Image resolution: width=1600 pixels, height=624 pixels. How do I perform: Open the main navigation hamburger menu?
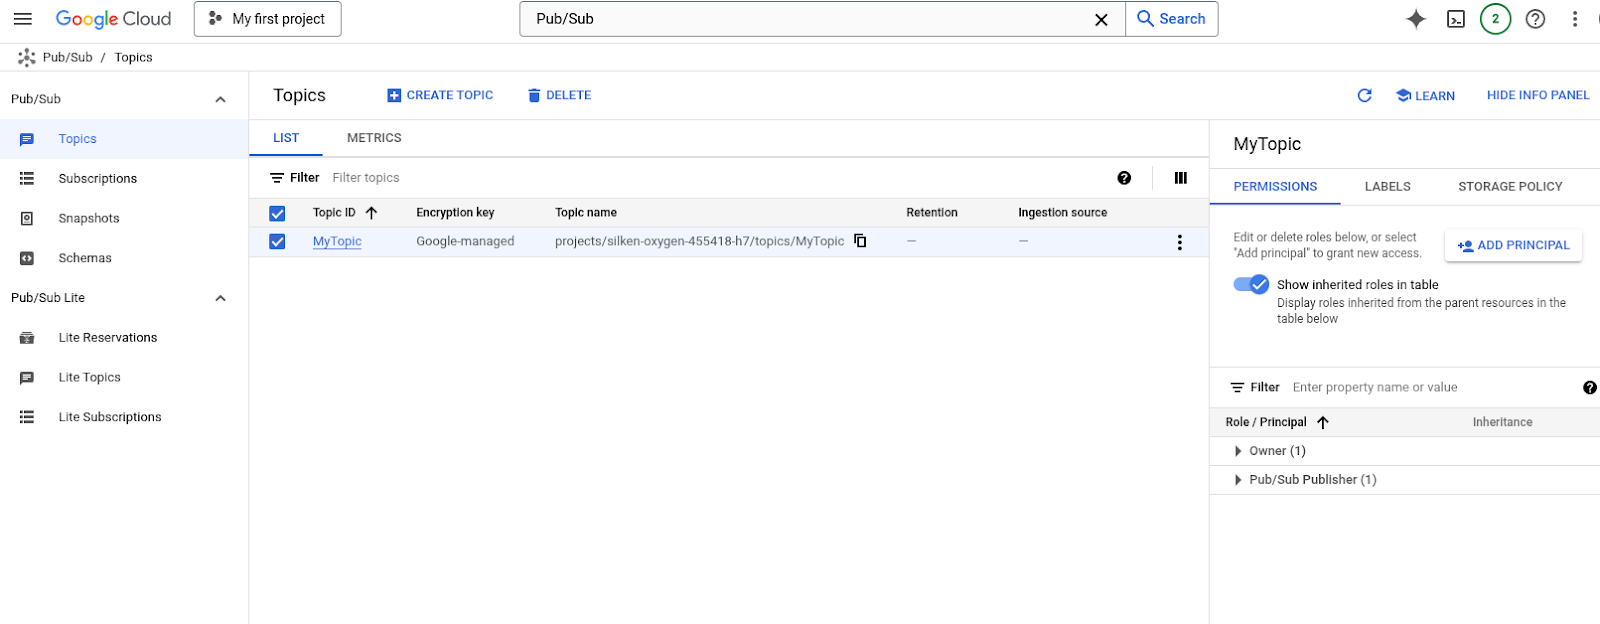23,19
